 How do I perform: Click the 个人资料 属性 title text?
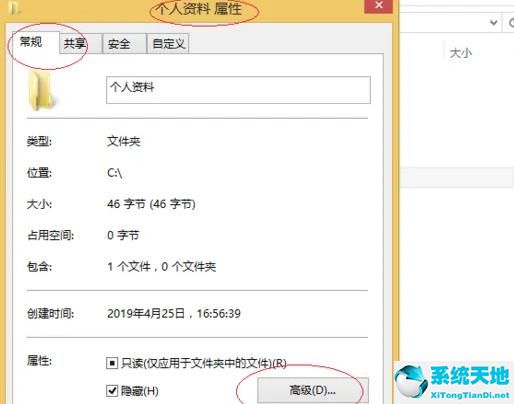tap(200, 9)
